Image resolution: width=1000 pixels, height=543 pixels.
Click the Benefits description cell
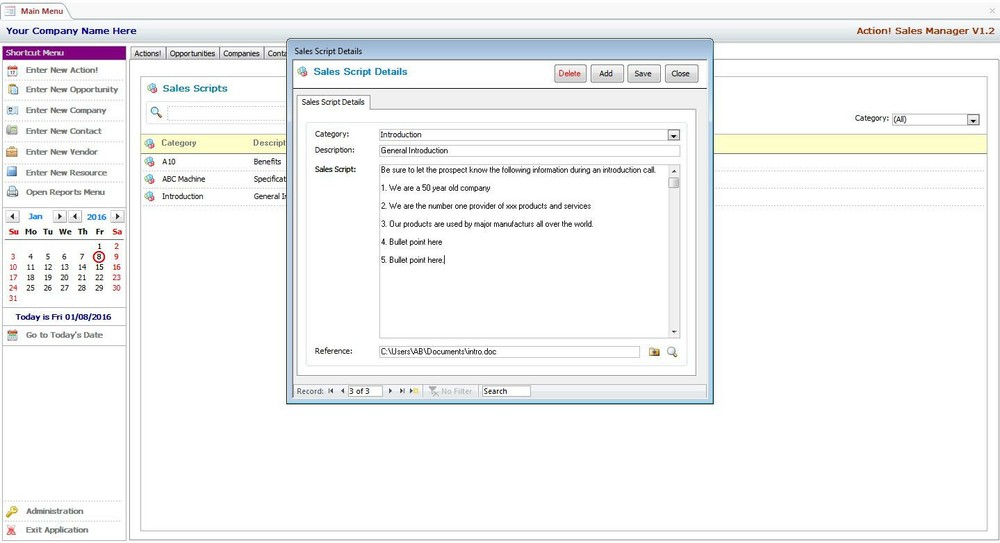(x=267, y=162)
